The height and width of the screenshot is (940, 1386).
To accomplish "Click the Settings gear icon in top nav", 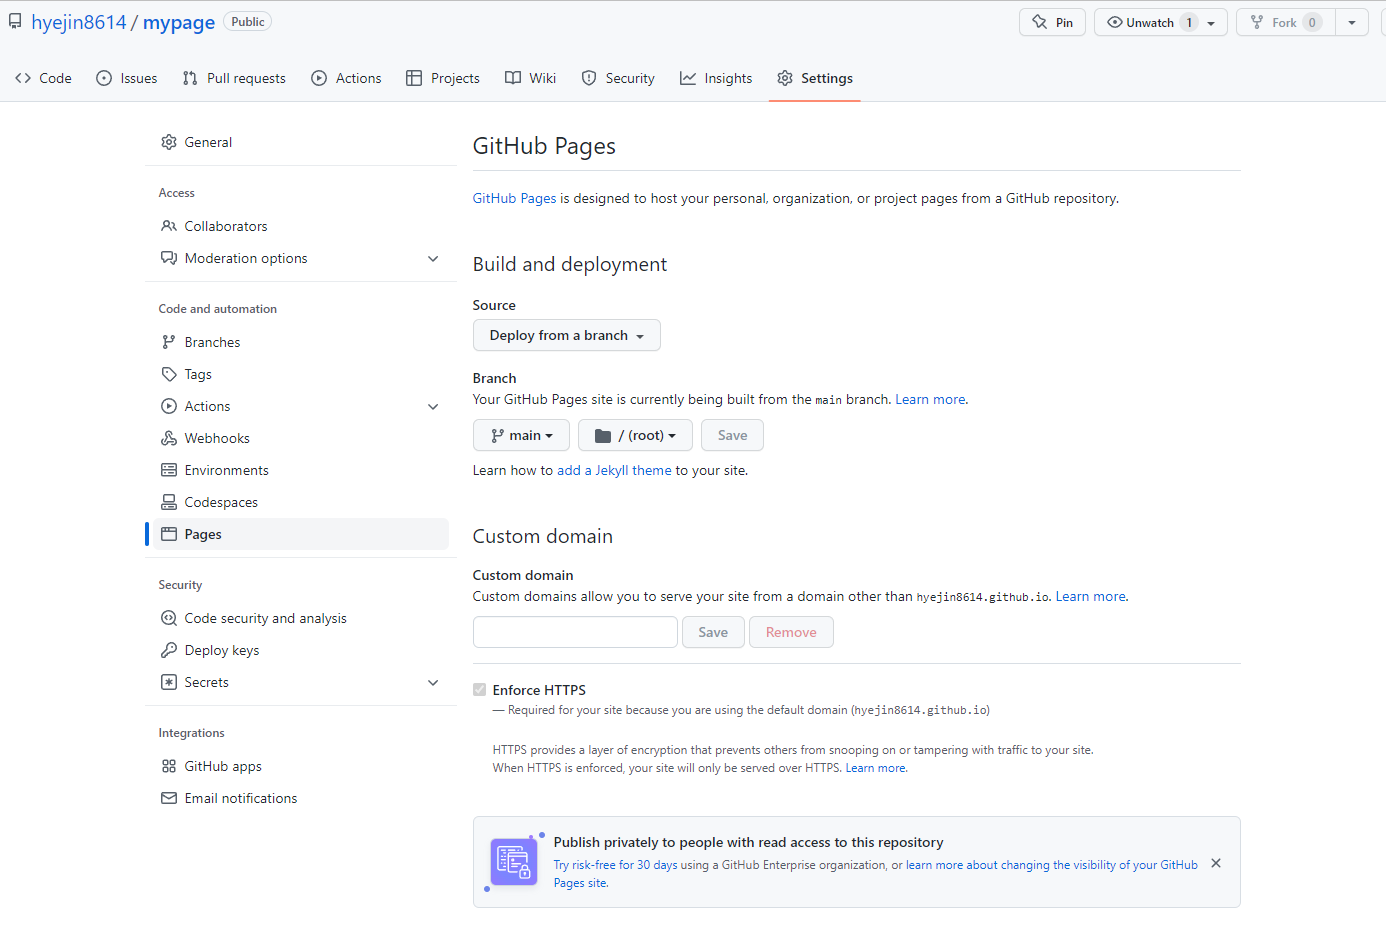I will point(785,78).
